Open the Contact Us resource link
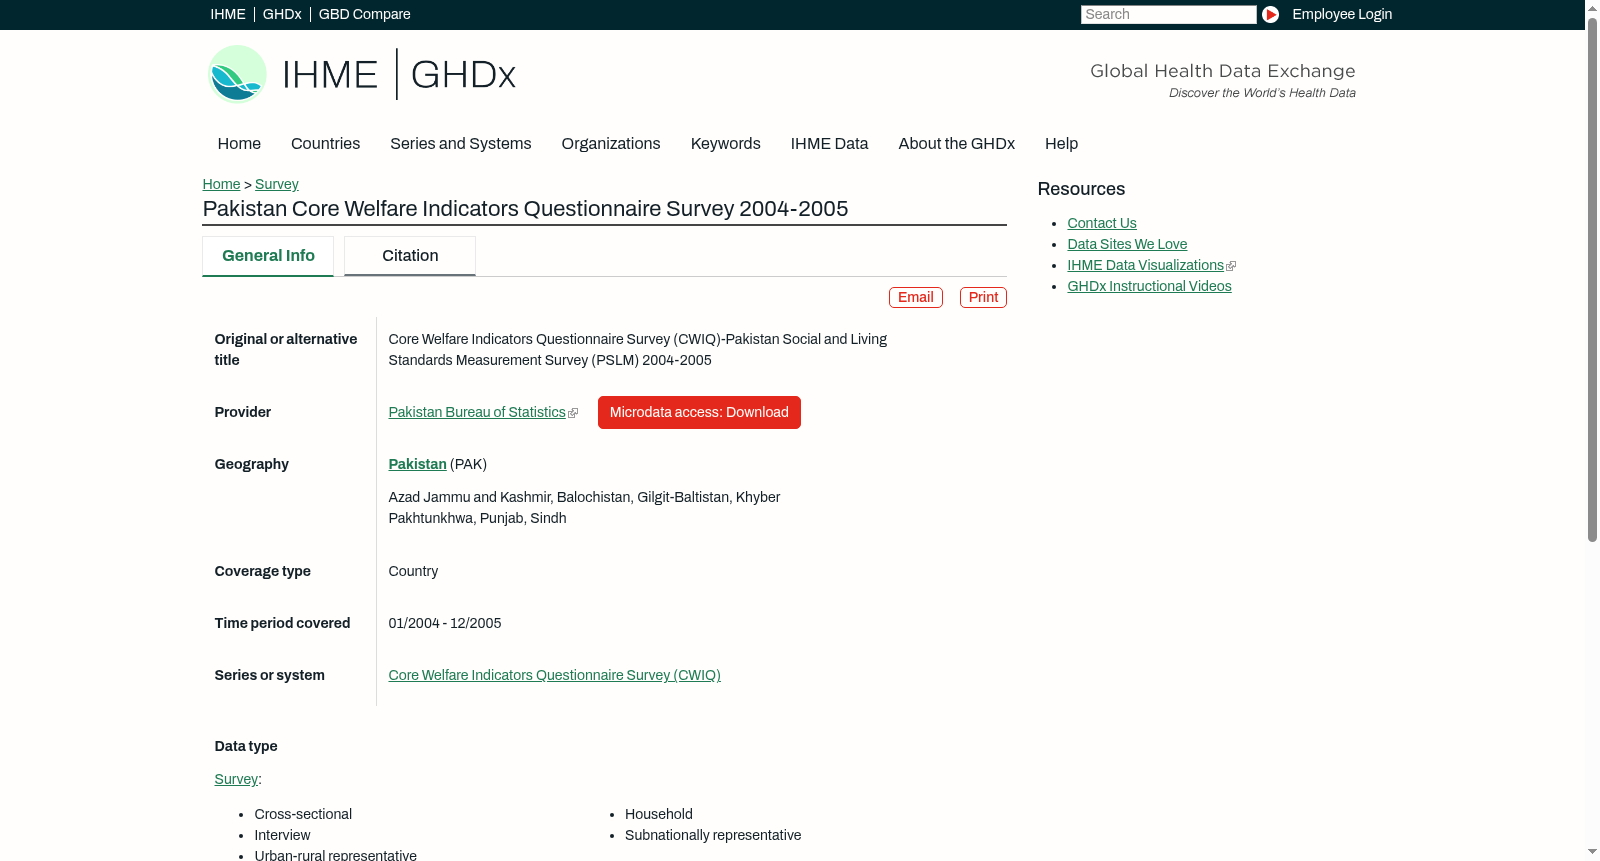This screenshot has width=1600, height=861. coord(1102,223)
